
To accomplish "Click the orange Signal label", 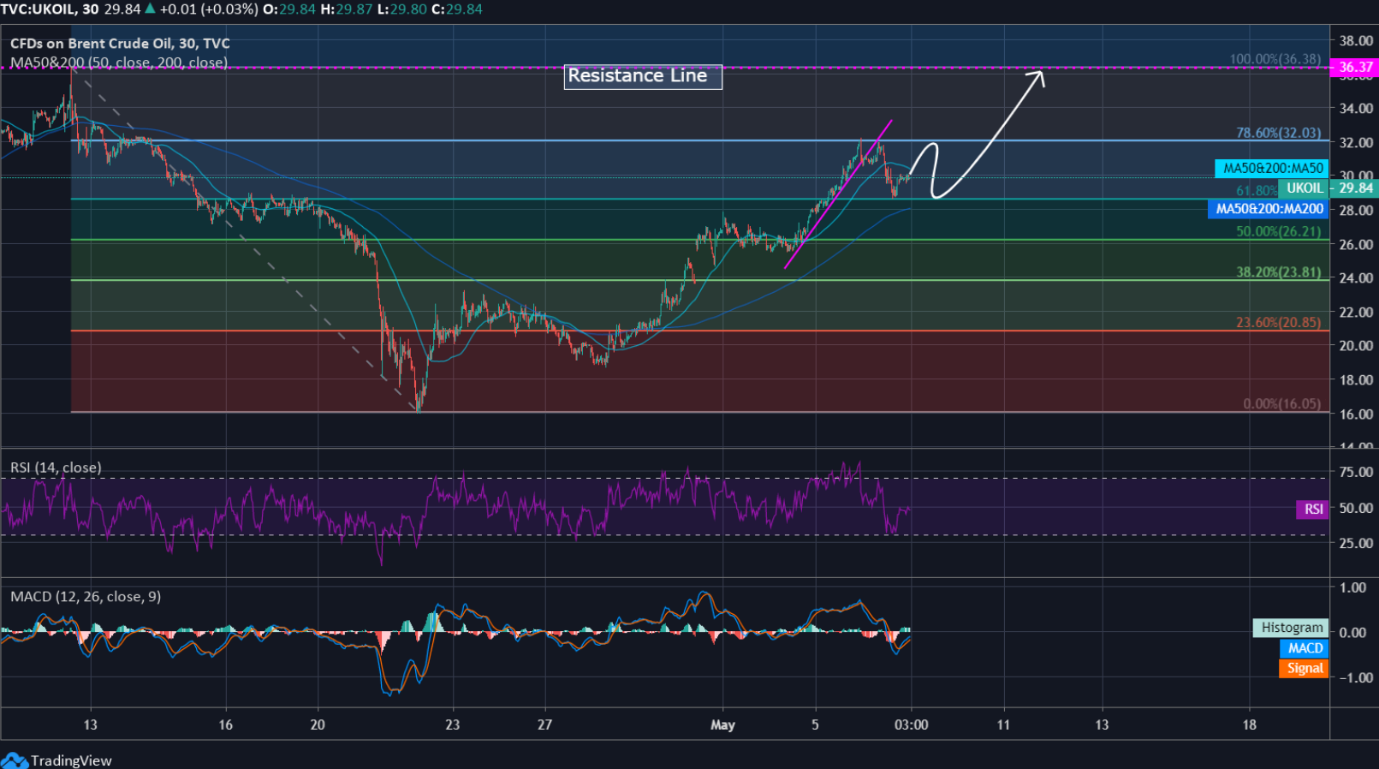I will (x=1305, y=668).
